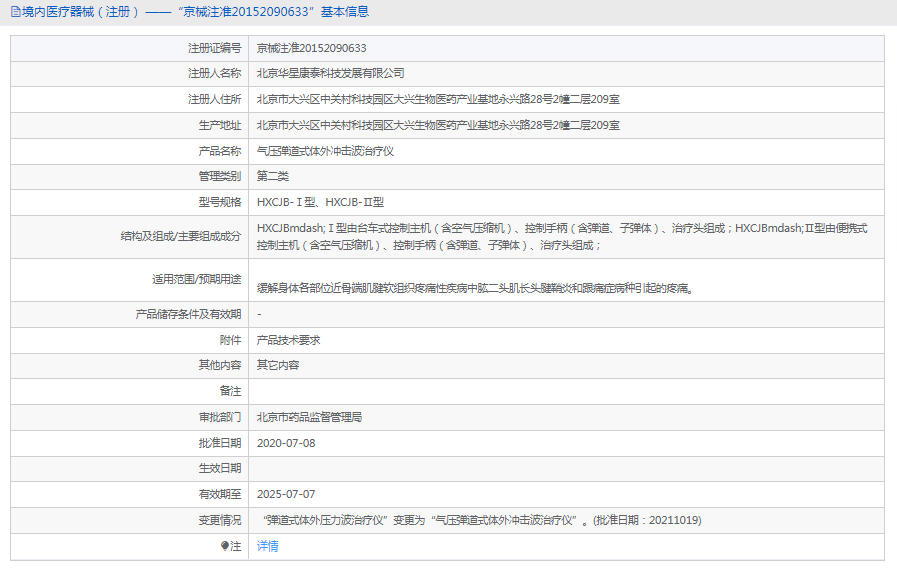The width and height of the screenshot is (897, 569).
Task: Click the 生产地址 label
Action: click(x=220, y=125)
